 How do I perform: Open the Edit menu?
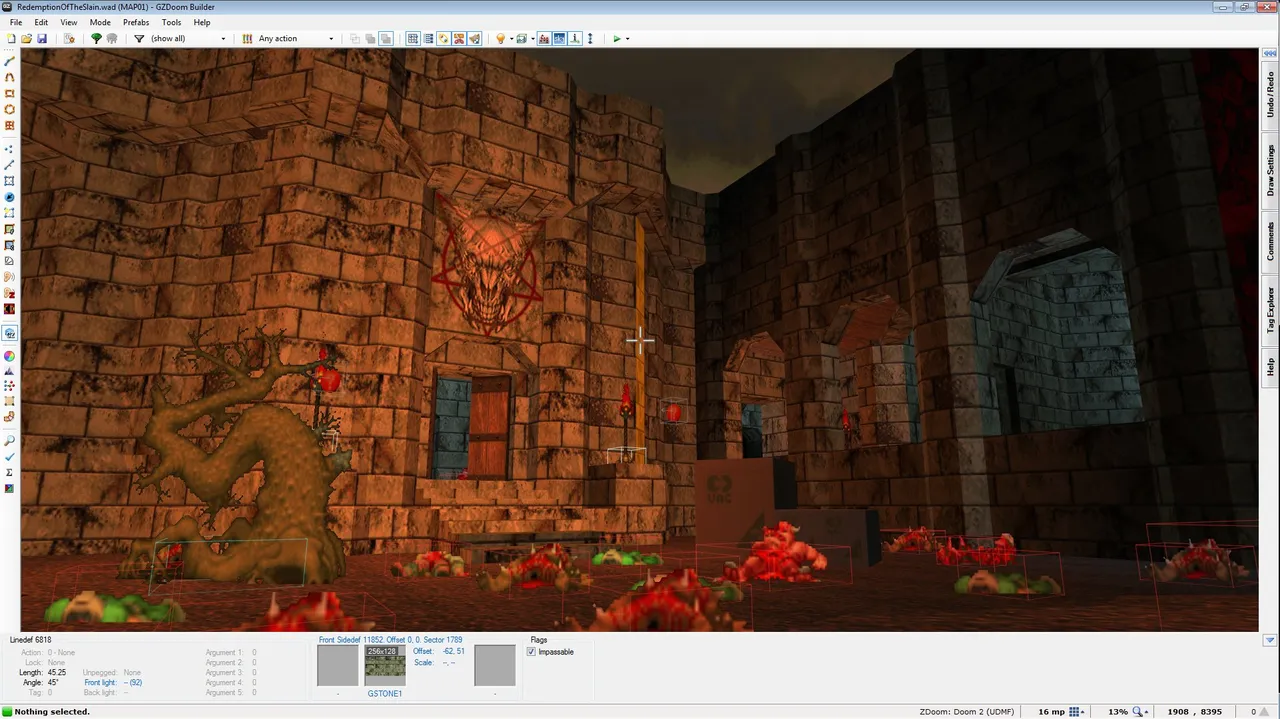coord(41,22)
